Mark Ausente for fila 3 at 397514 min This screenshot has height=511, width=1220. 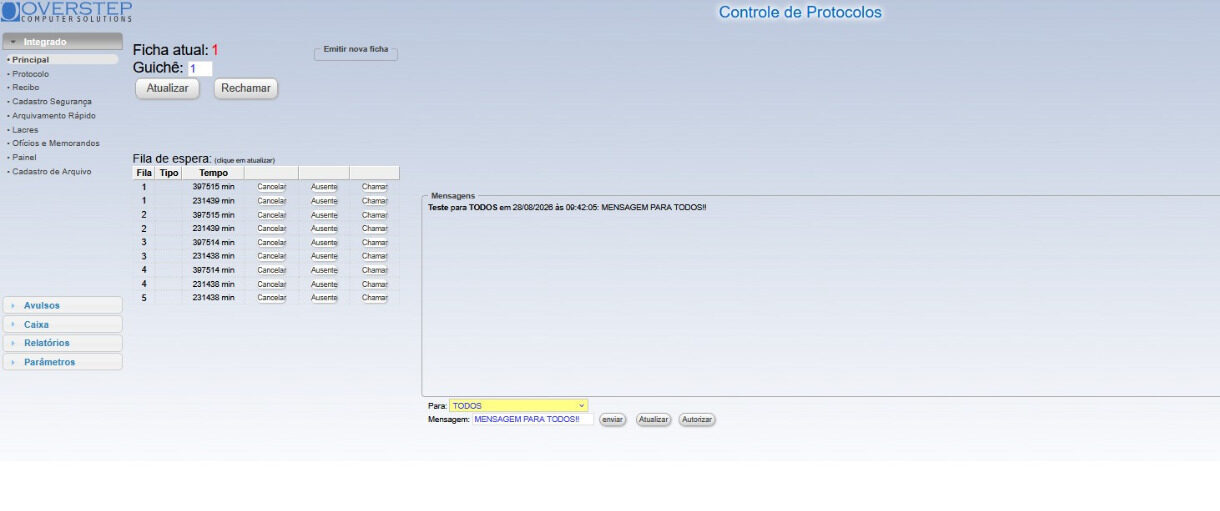[x=324, y=243]
